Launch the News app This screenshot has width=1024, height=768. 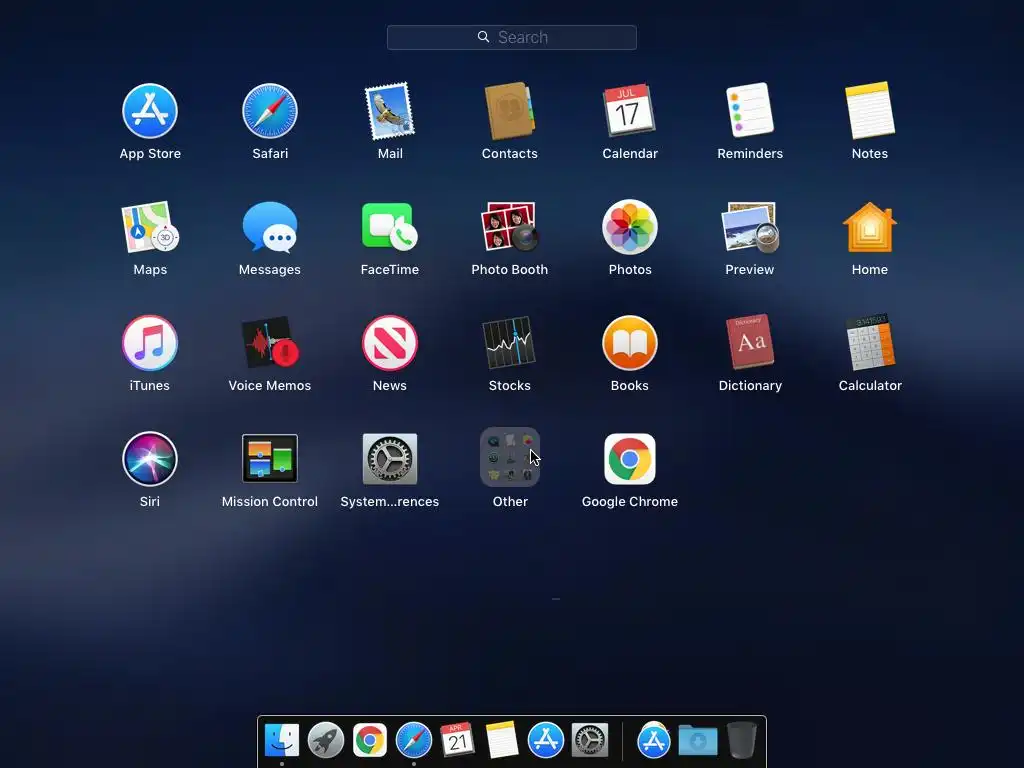click(x=390, y=343)
